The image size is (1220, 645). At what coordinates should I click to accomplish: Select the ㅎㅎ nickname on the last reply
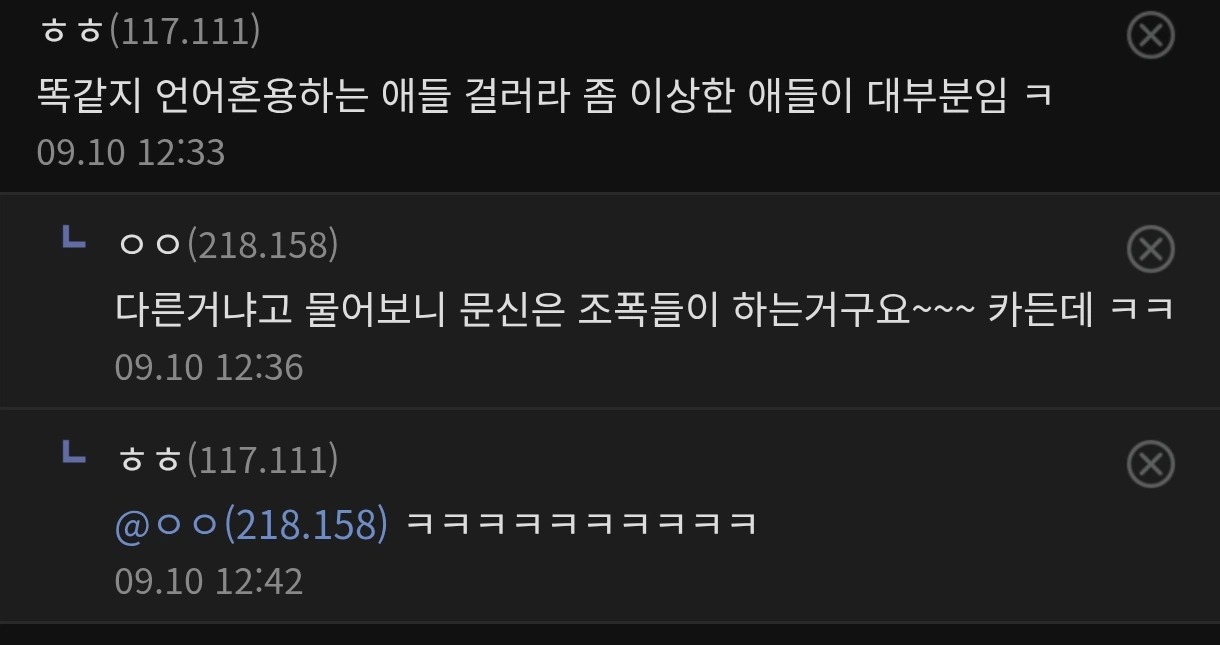149,460
